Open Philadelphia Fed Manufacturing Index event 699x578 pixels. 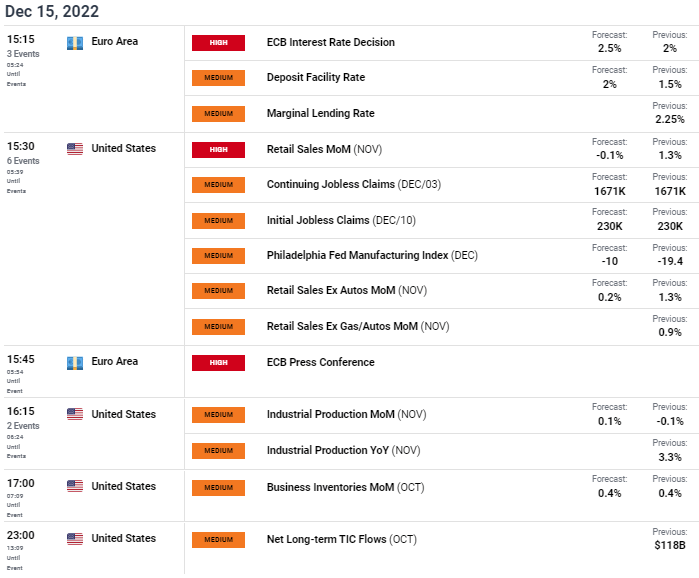pos(372,255)
